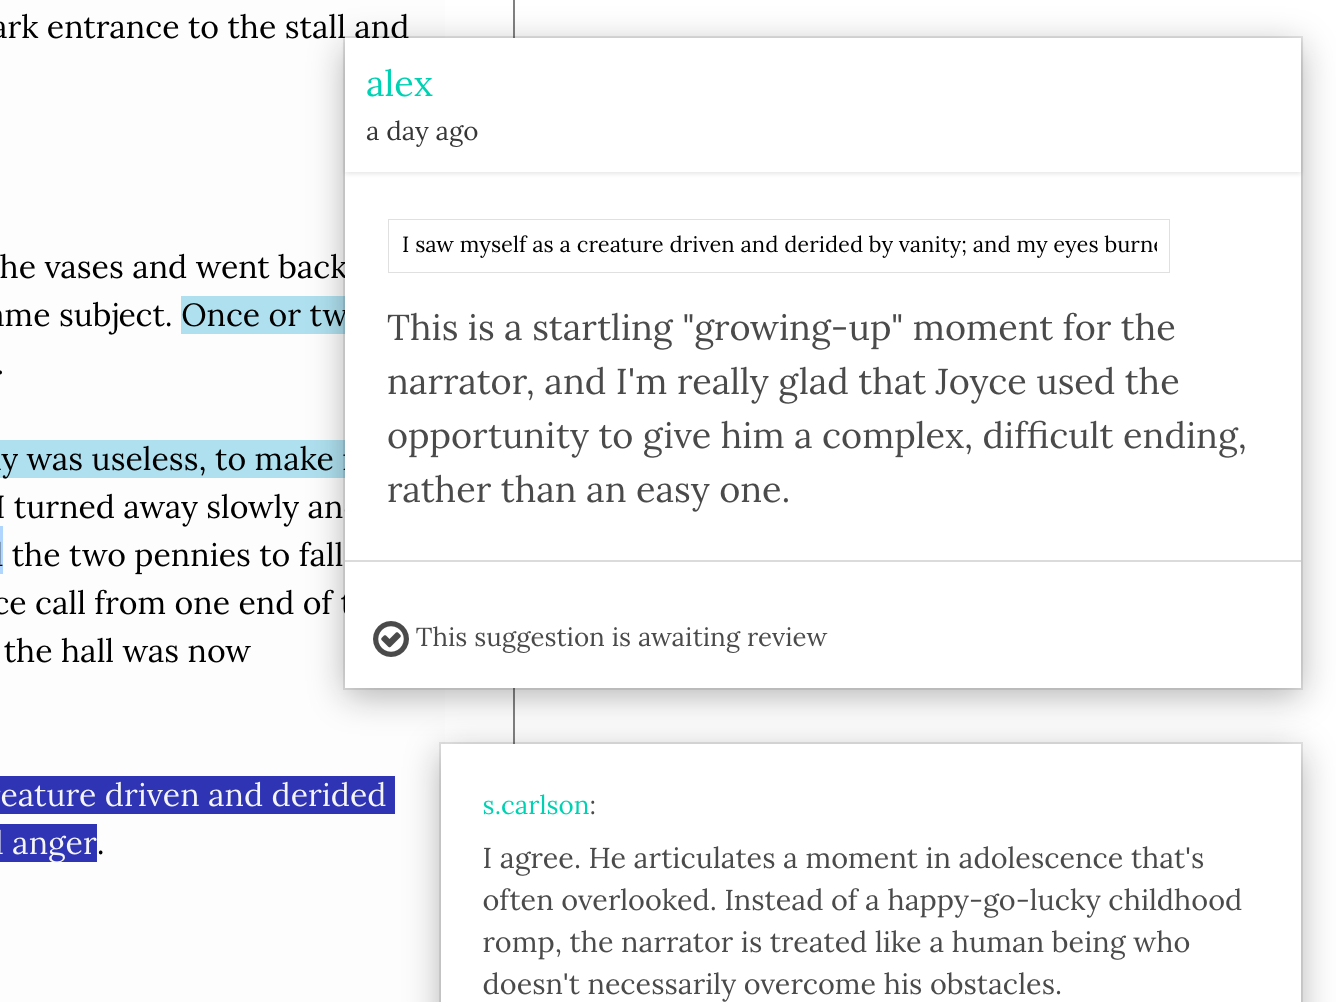Viewport: 1336px width, 1002px height.
Task: Click the line "he vases and went back"
Action: coord(172,267)
